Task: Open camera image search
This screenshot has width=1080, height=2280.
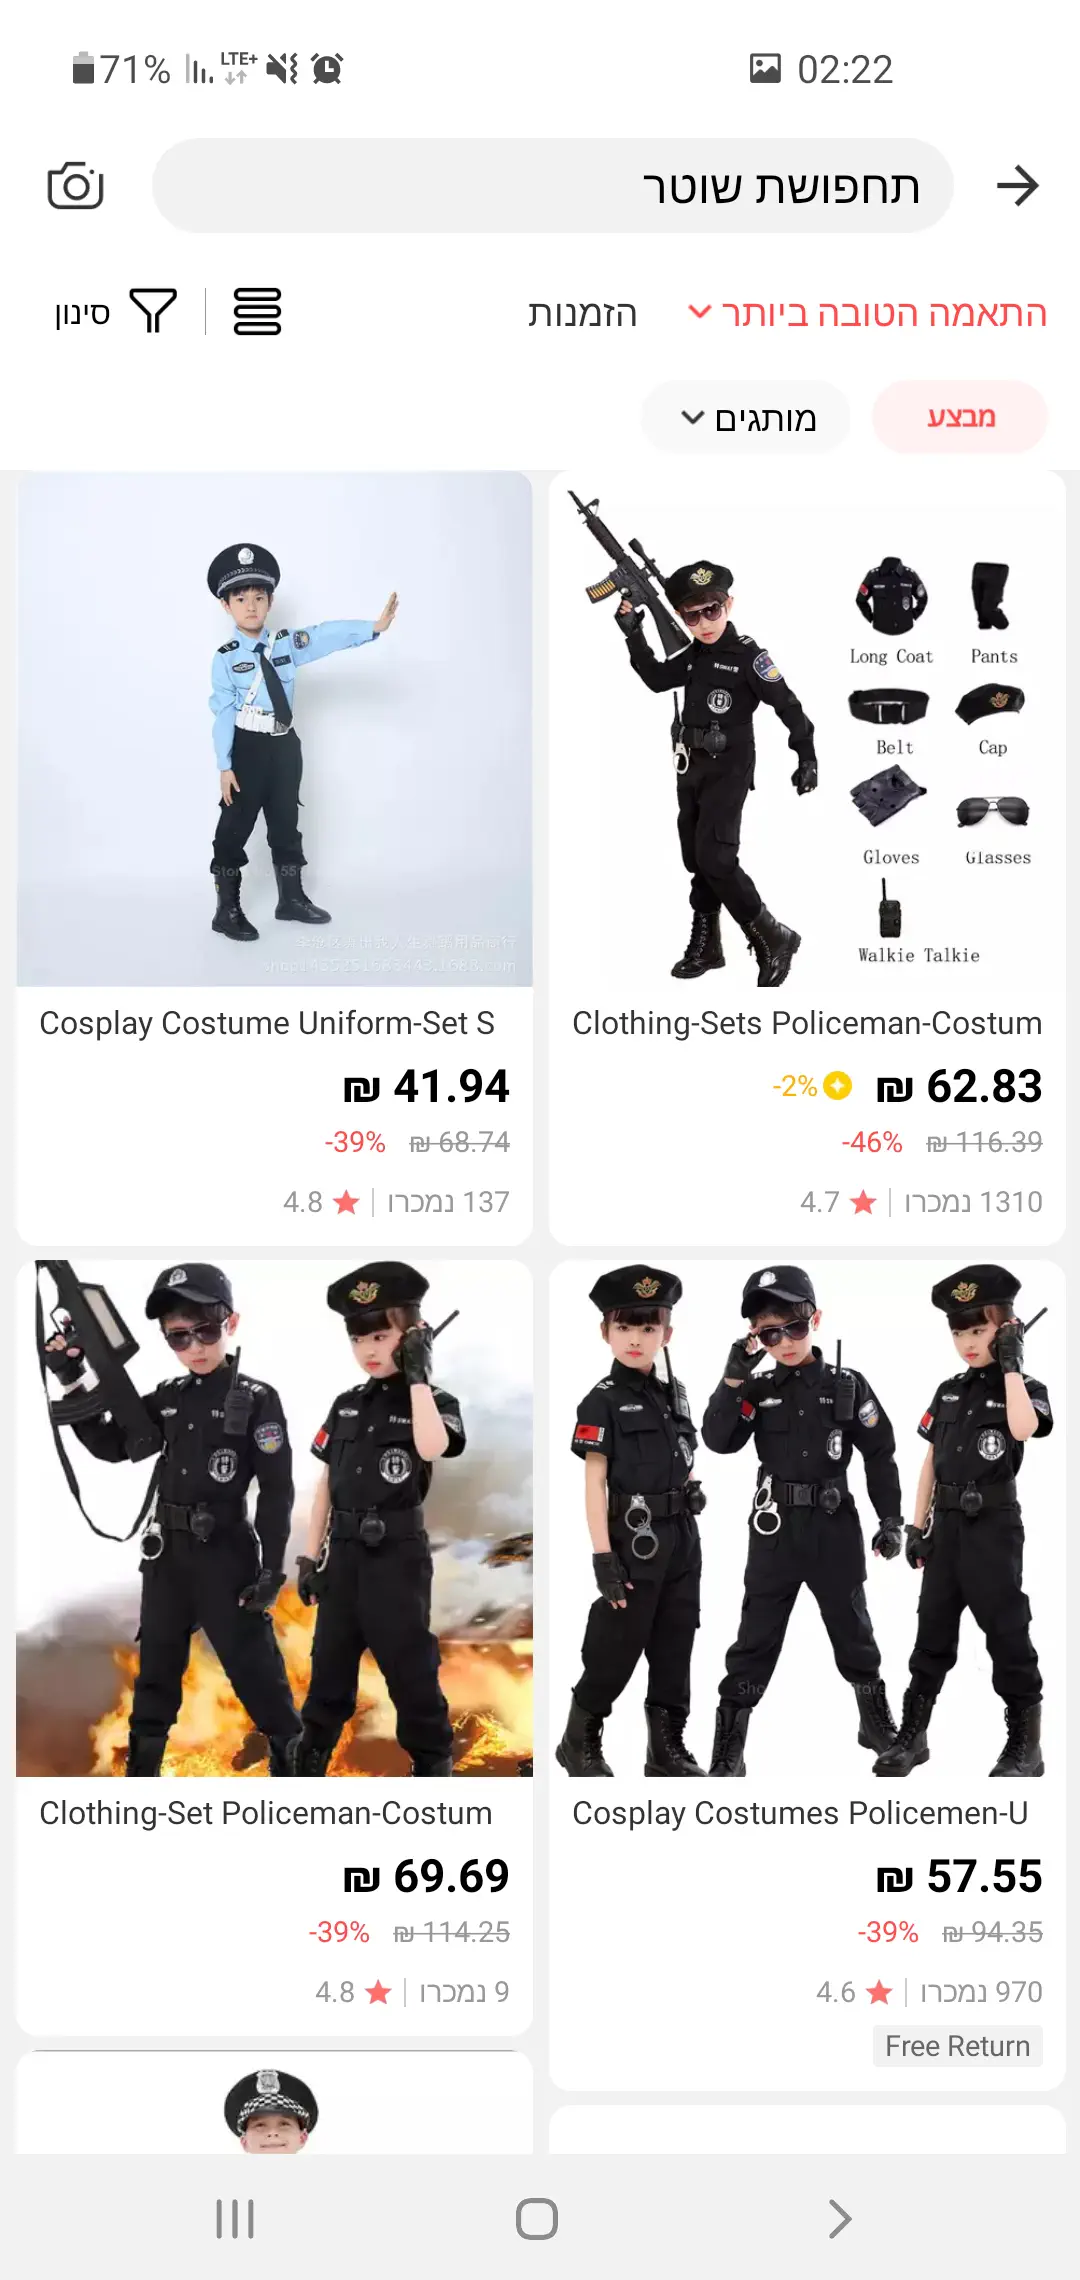Action: [x=76, y=186]
